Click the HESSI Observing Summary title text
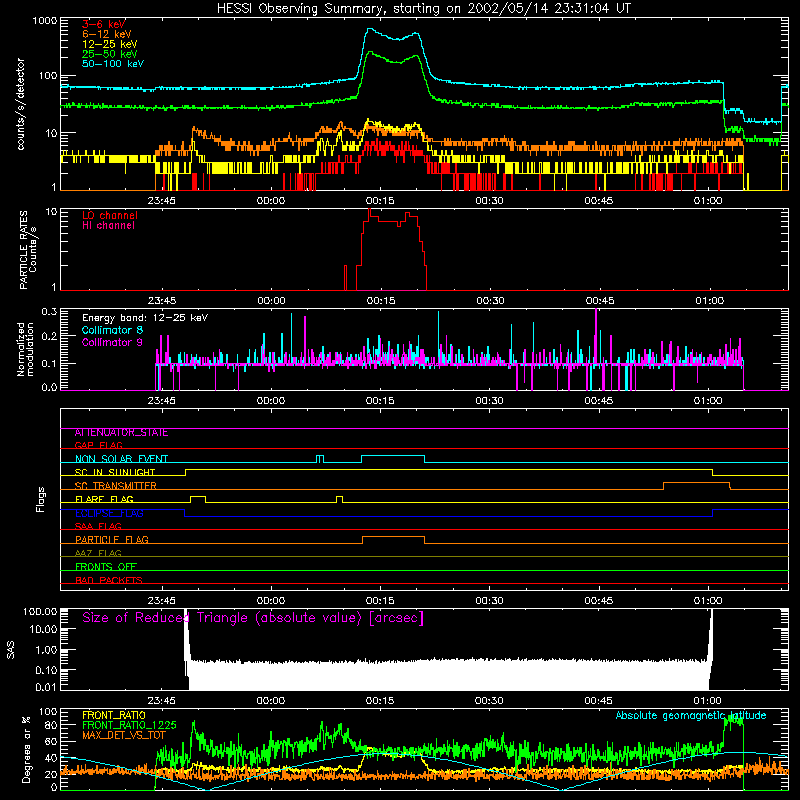 423,9
